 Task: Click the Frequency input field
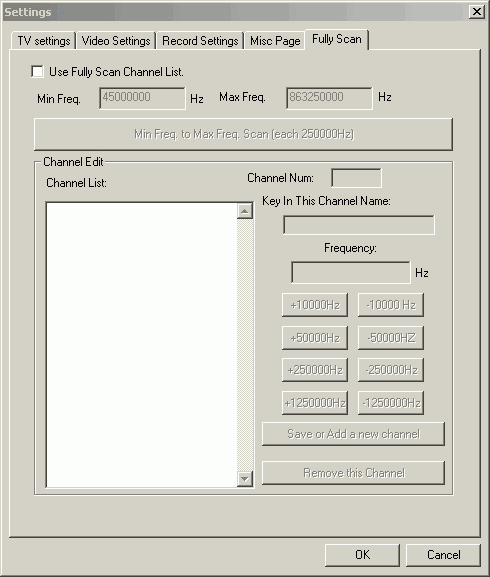coord(351,272)
